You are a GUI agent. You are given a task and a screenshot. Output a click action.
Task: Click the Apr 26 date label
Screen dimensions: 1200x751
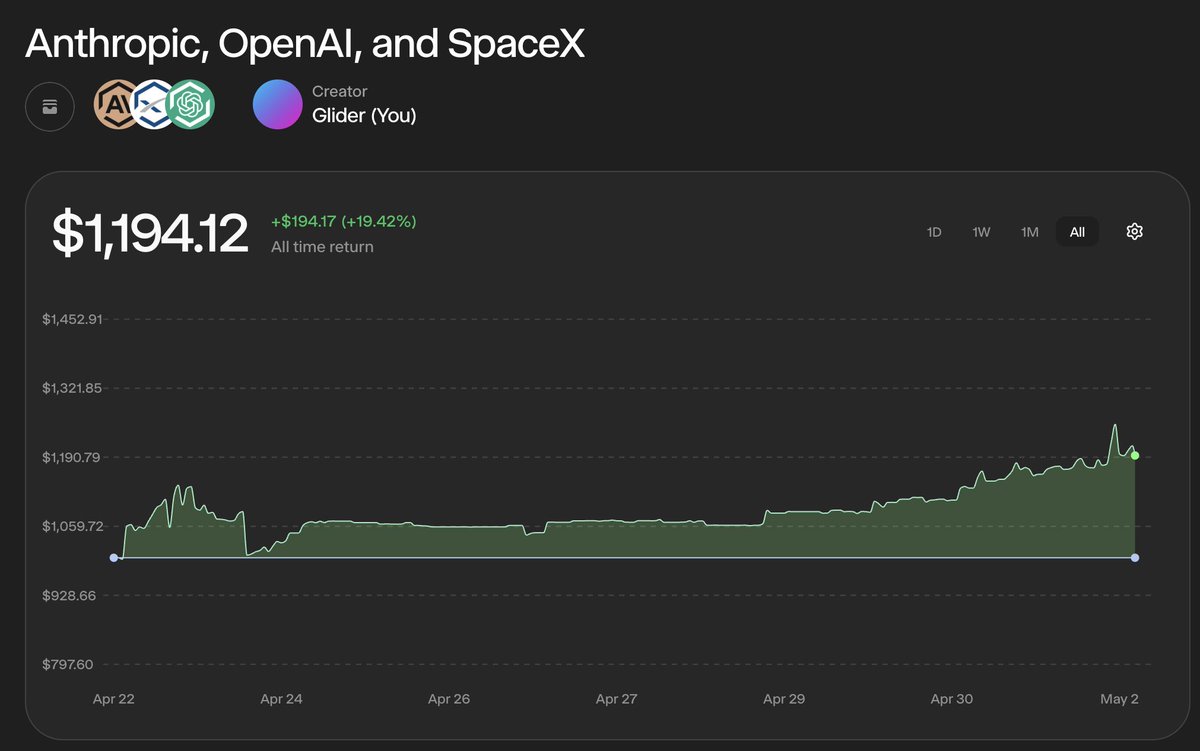click(x=449, y=700)
